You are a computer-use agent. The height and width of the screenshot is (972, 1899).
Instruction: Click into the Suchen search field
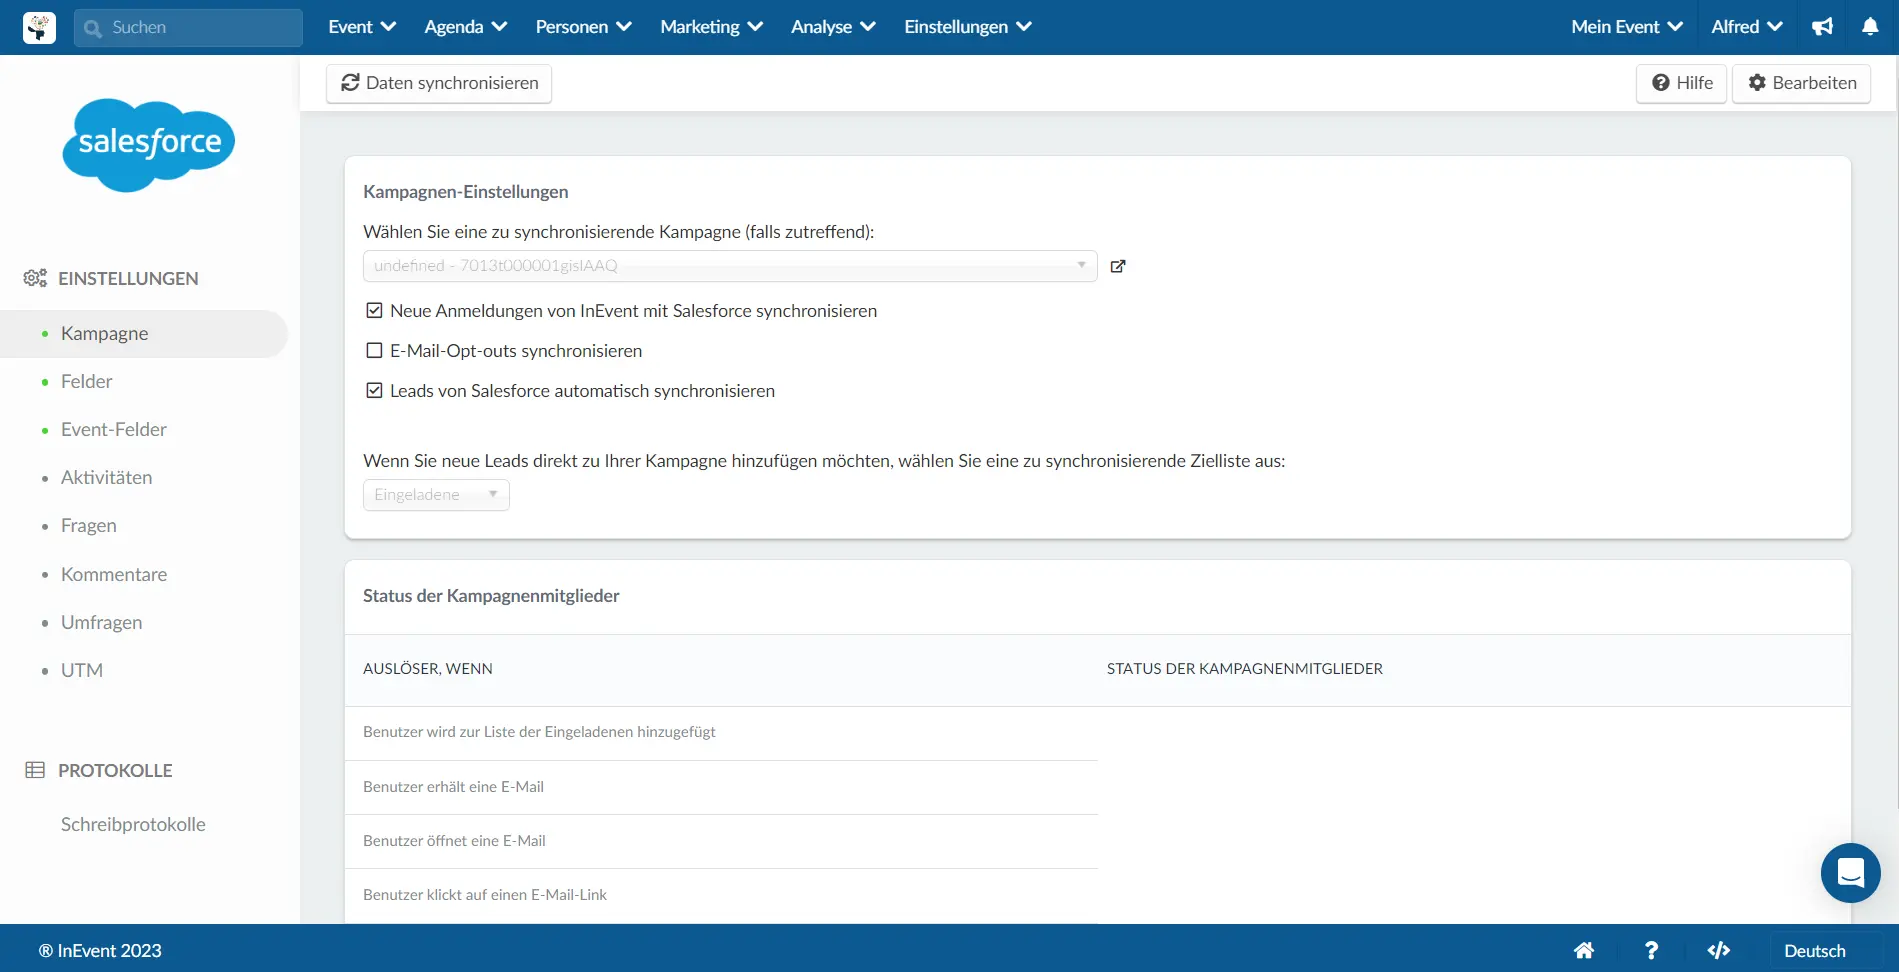188,28
